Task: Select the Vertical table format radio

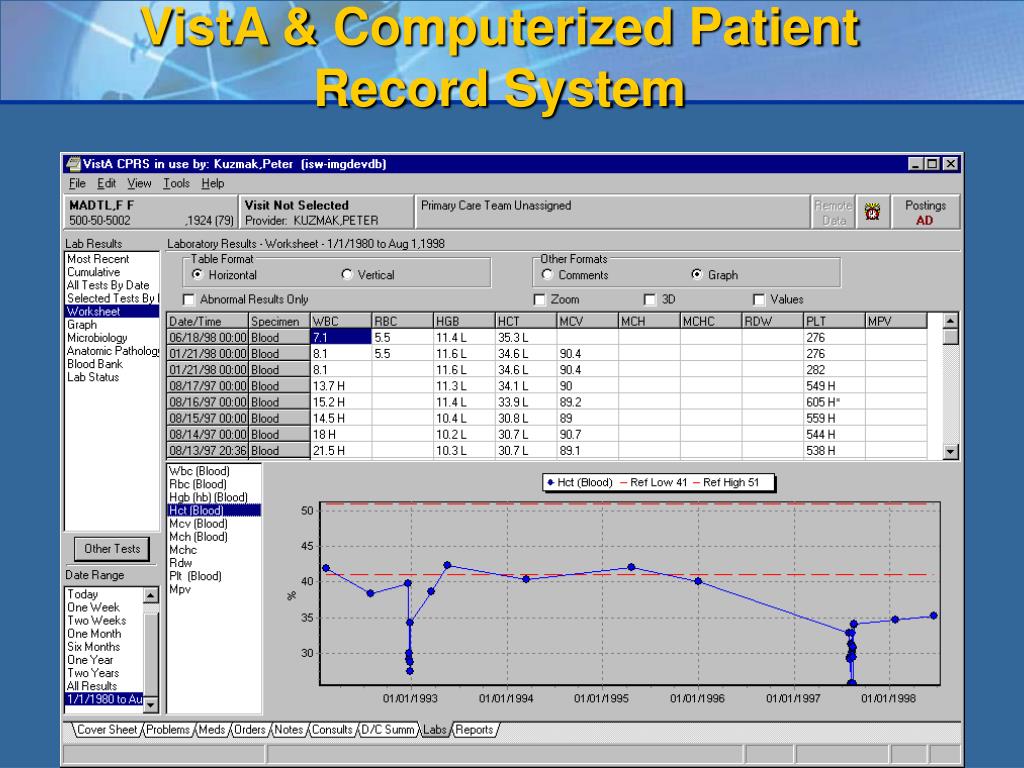Action: (x=347, y=275)
